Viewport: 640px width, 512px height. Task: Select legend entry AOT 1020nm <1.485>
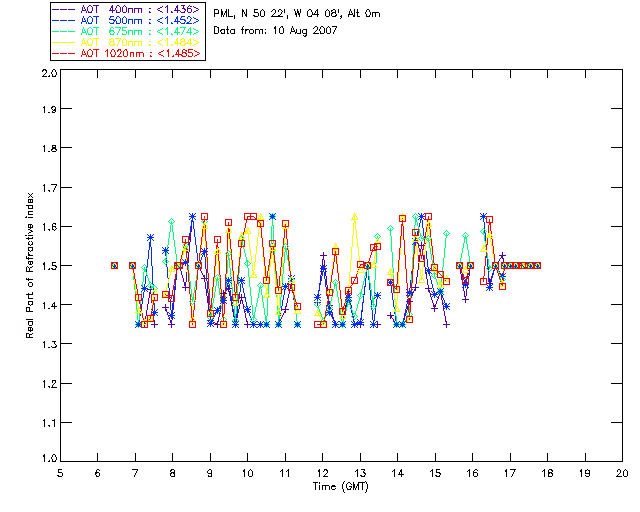click(x=127, y=53)
